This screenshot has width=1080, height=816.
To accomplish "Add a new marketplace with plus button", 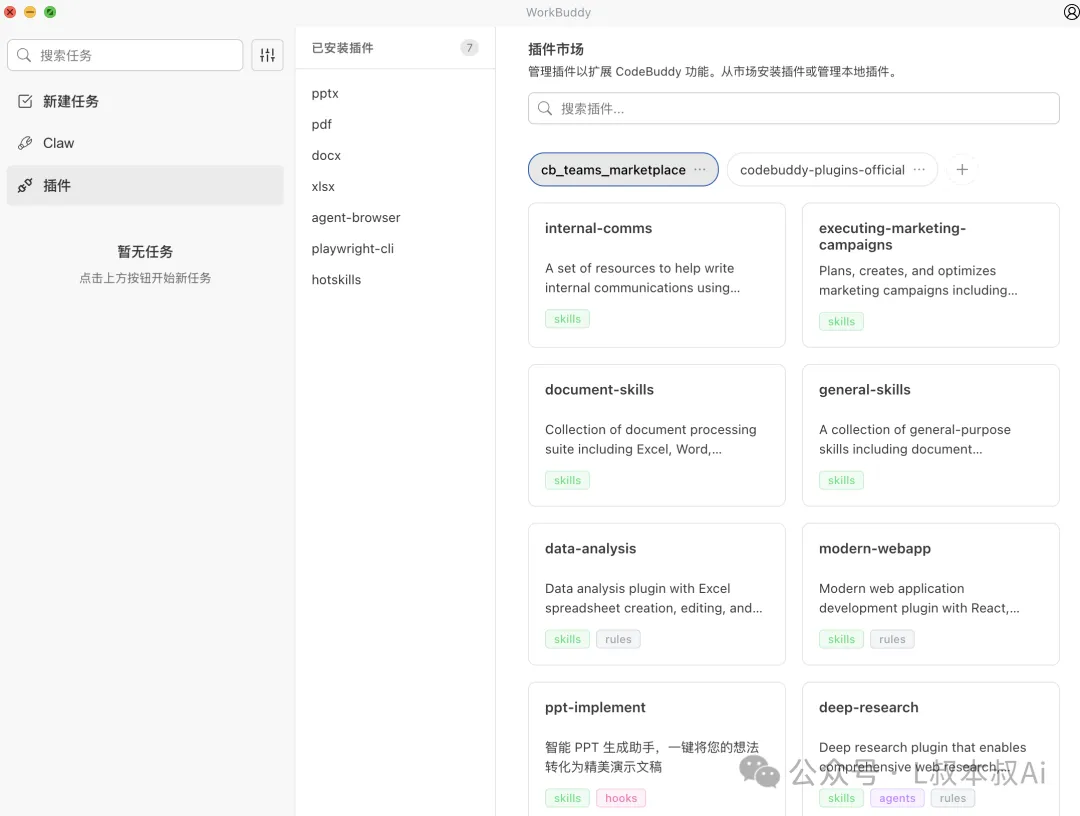I will pos(962,169).
